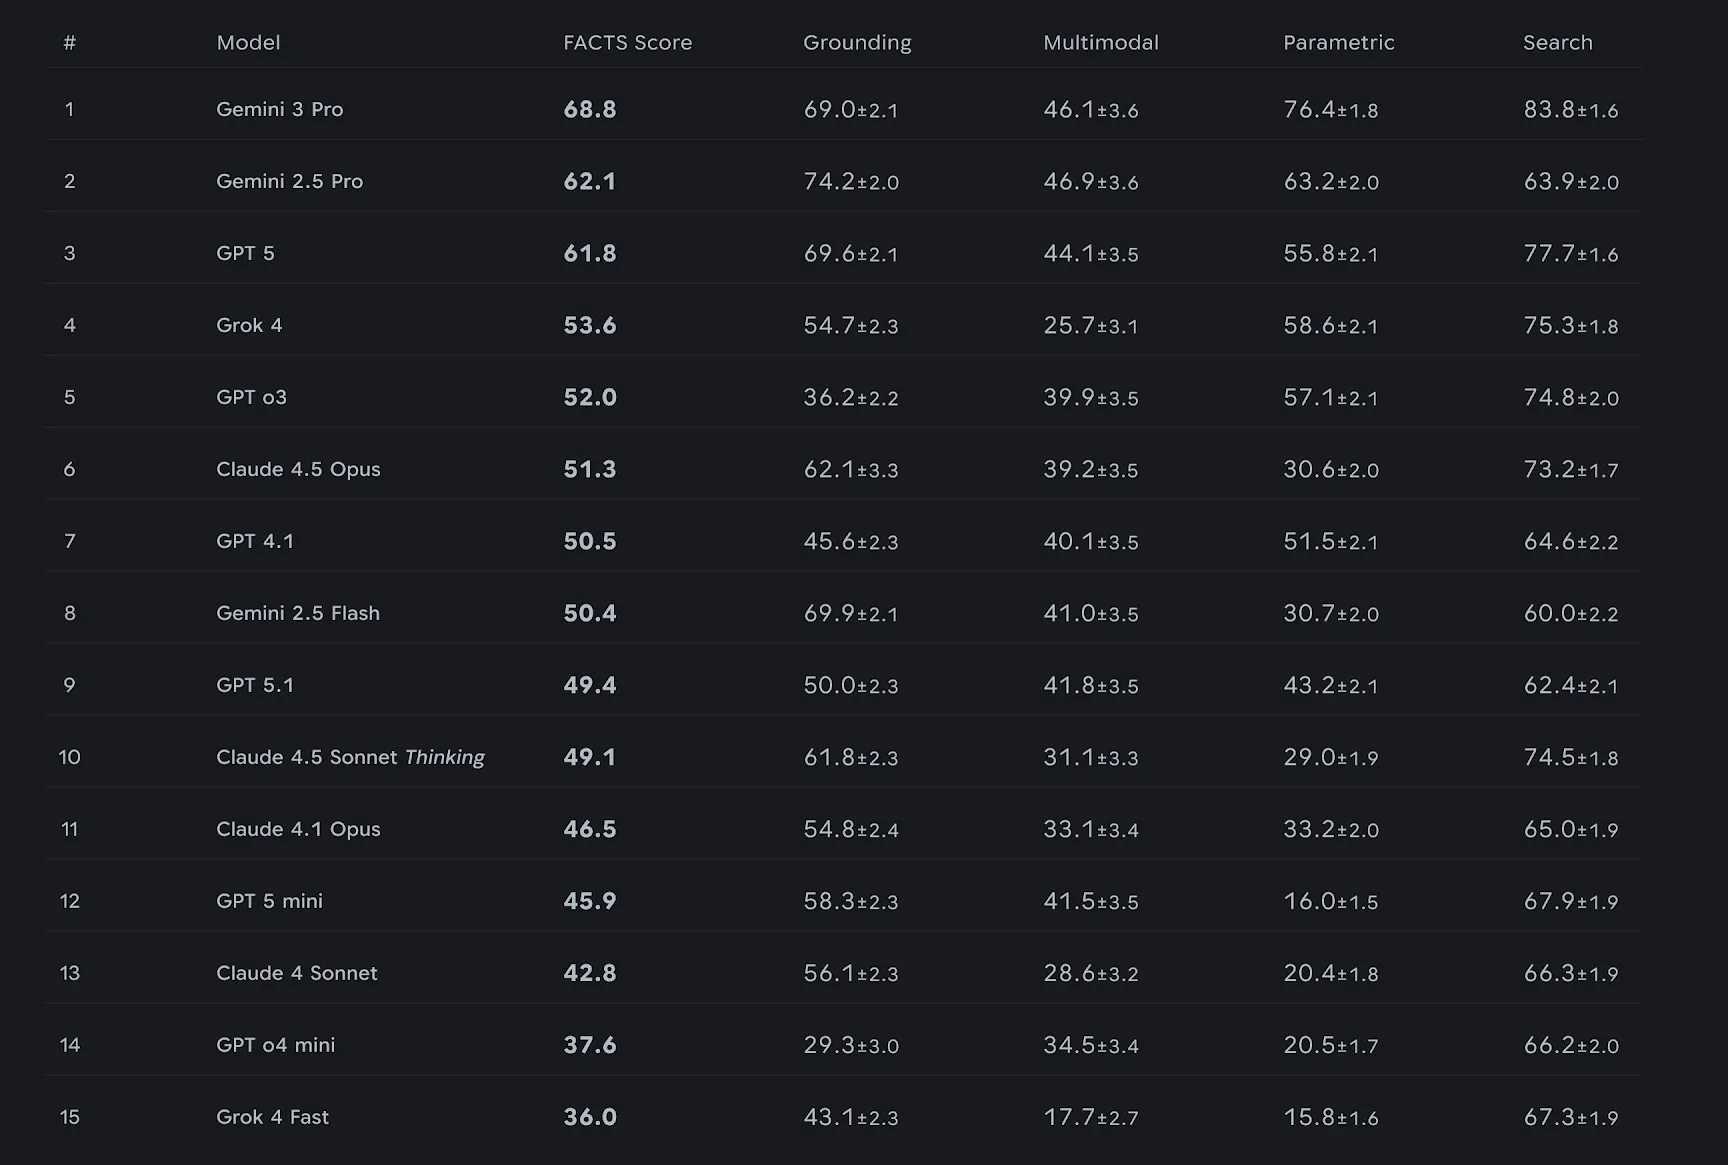Click GPT o3's 52.0 FACTS score

589,397
